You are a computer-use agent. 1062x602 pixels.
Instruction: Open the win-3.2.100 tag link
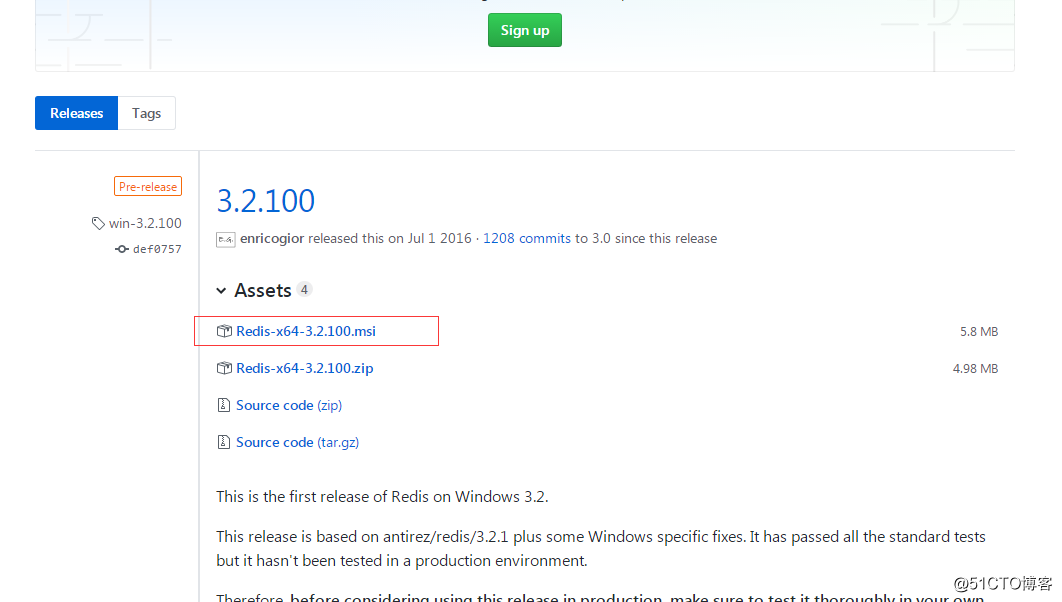click(x=145, y=223)
